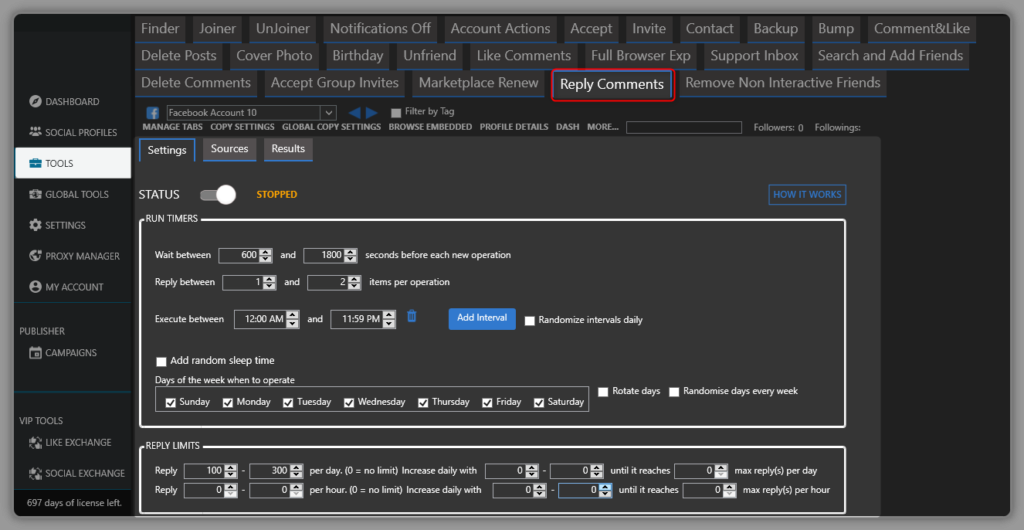Open the Facebook Account 10 dropdown
The width and height of the screenshot is (1024, 530).
pos(327,113)
